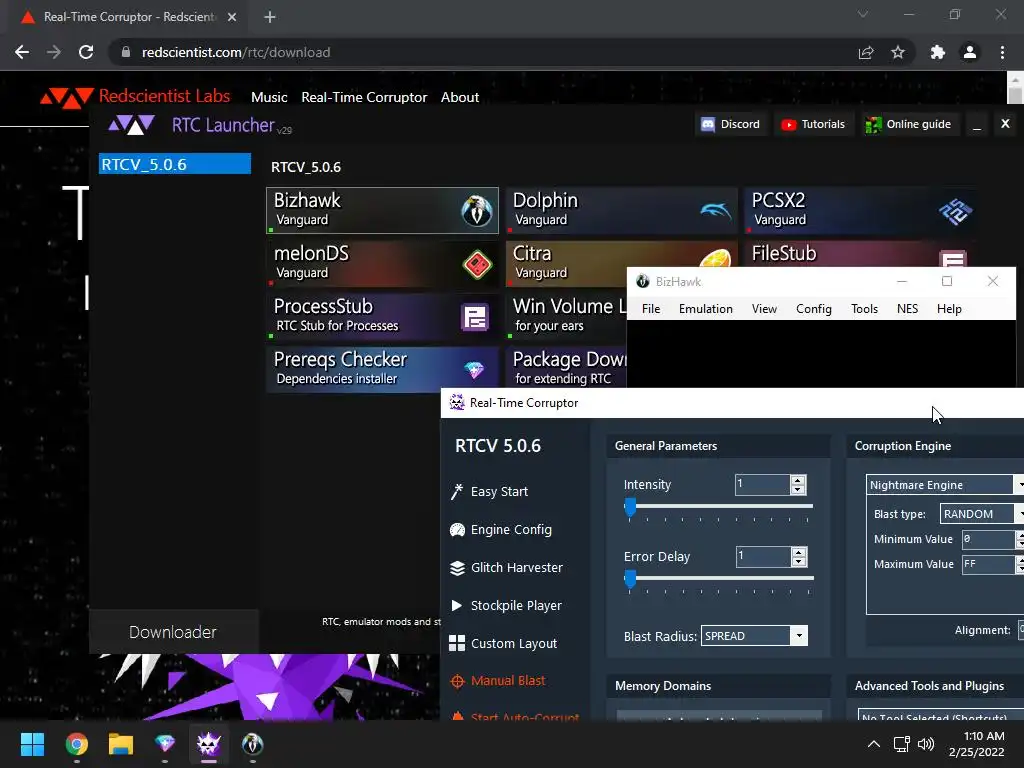This screenshot has height=768, width=1024.
Task: Click Maximum Value FF field
Action: pos(987,564)
